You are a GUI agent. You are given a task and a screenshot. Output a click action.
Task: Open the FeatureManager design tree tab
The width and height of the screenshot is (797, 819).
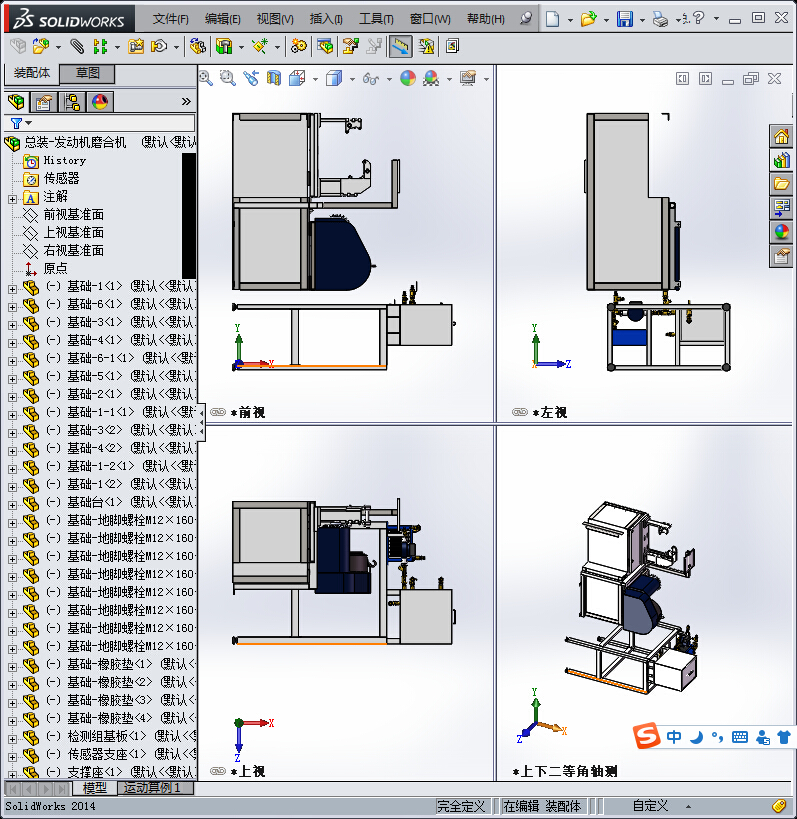pos(16,101)
